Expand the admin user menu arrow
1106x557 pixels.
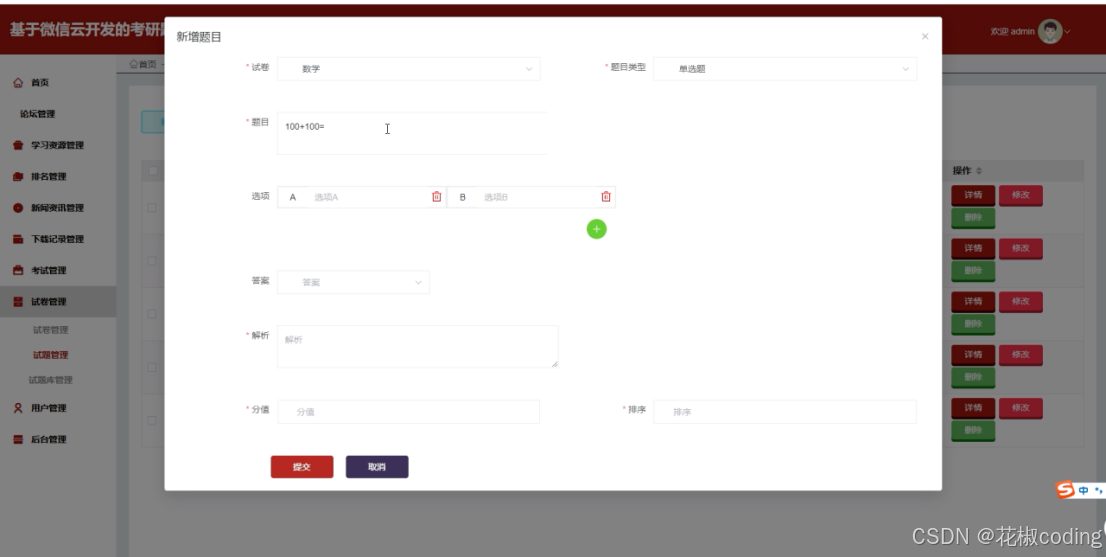tap(1068, 31)
